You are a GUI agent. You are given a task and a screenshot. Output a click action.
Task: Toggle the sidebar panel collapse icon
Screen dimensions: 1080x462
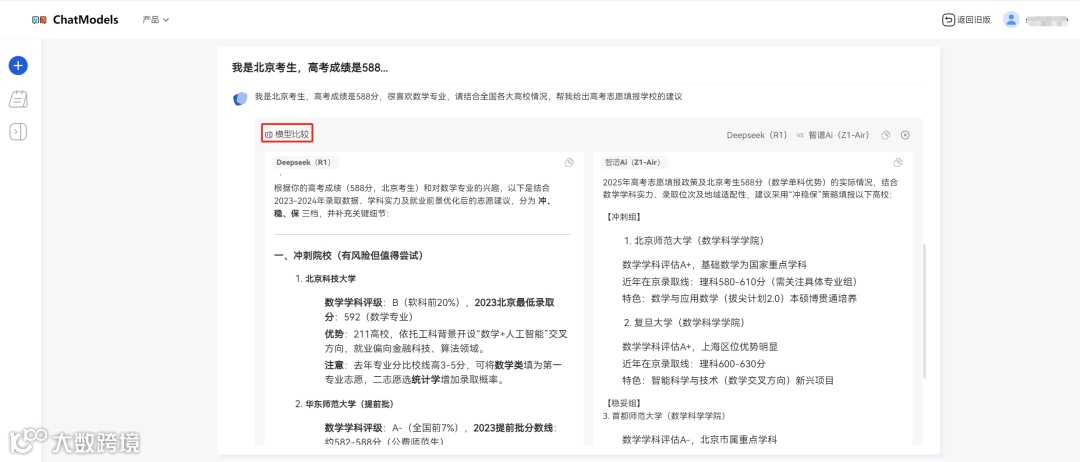coord(18,132)
